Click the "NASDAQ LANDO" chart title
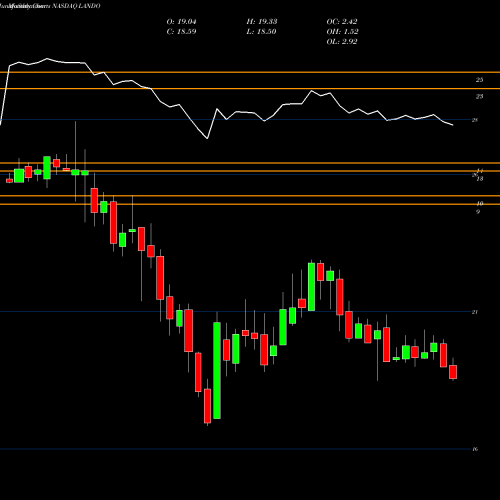Screen dimensions: 500x500 point(76,6)
